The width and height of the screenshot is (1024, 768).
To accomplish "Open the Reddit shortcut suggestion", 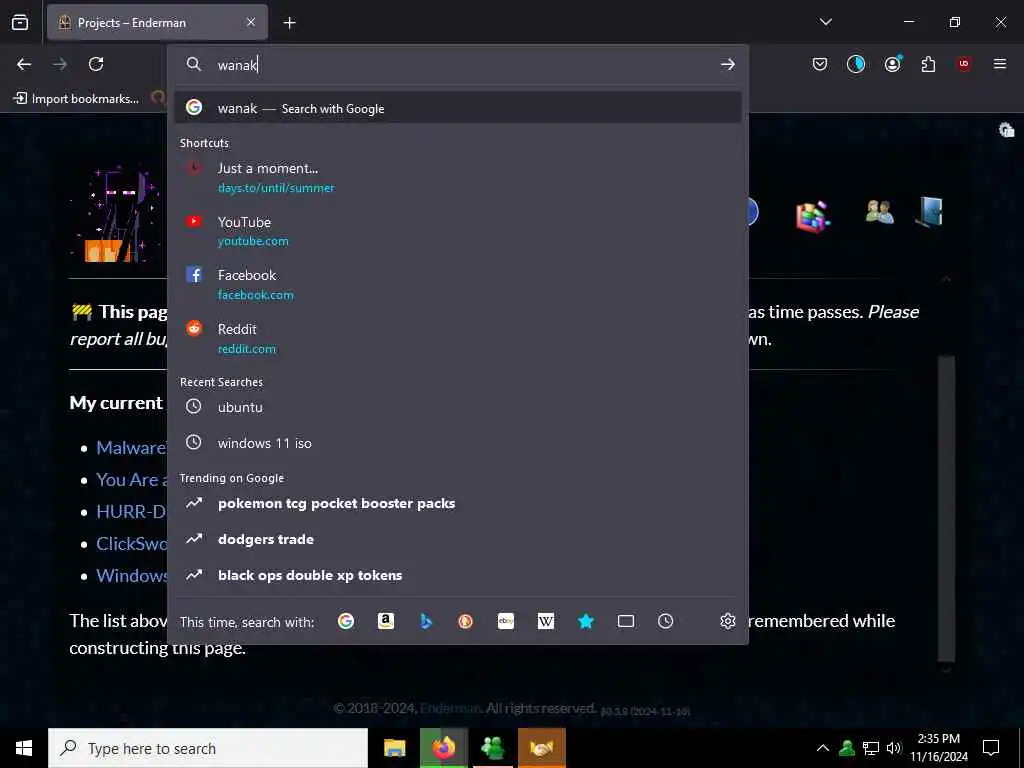I will pos(458,338).
